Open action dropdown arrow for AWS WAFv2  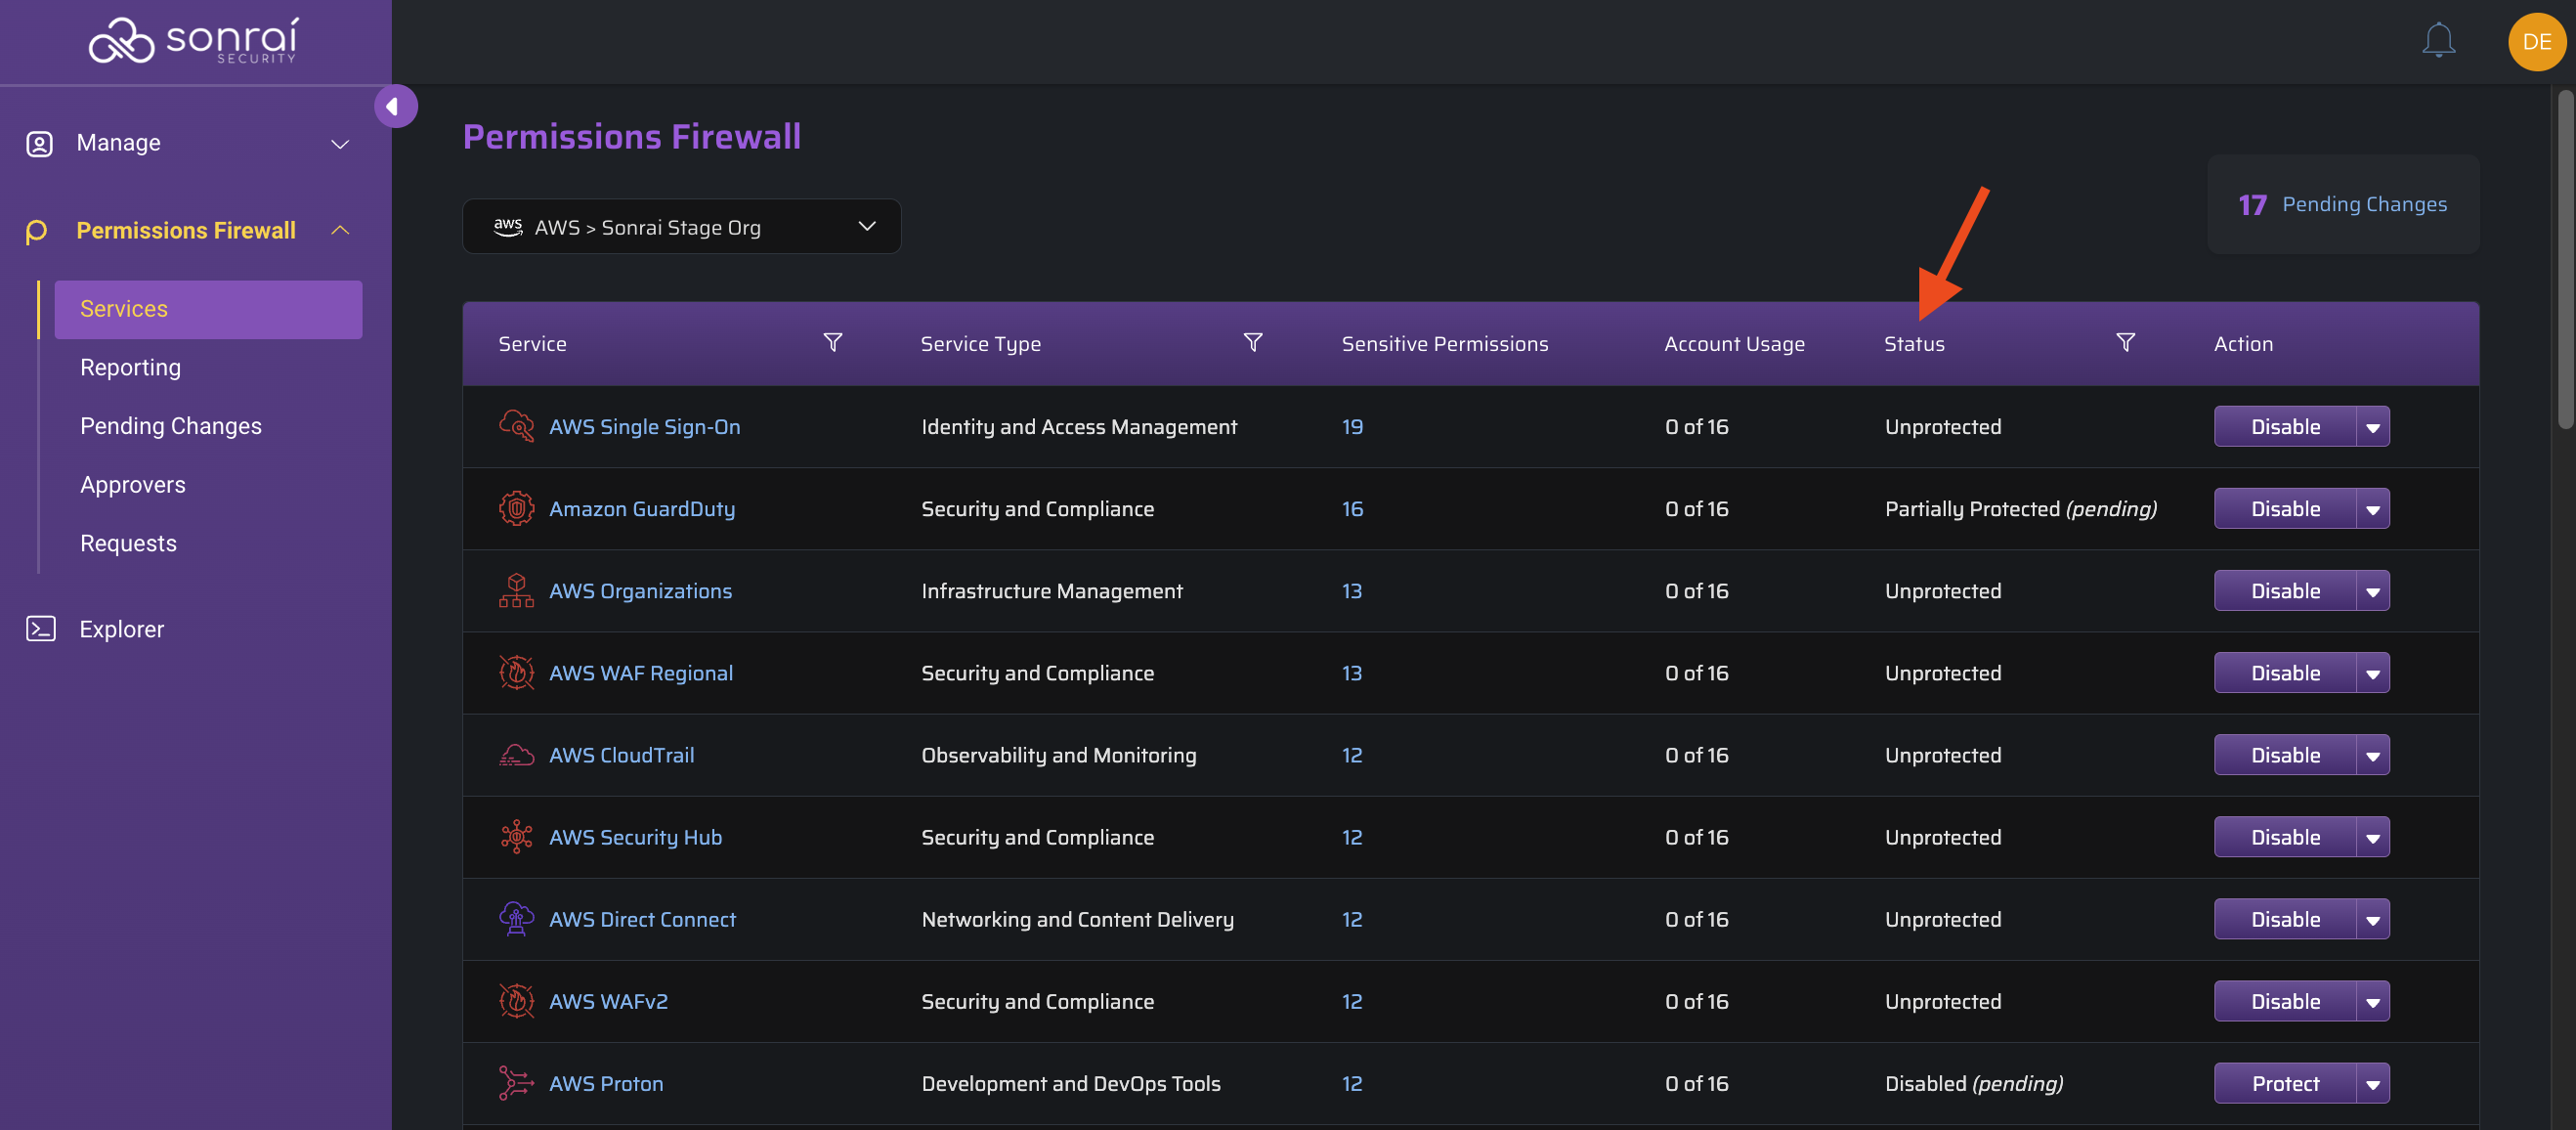(2372, 1001)
